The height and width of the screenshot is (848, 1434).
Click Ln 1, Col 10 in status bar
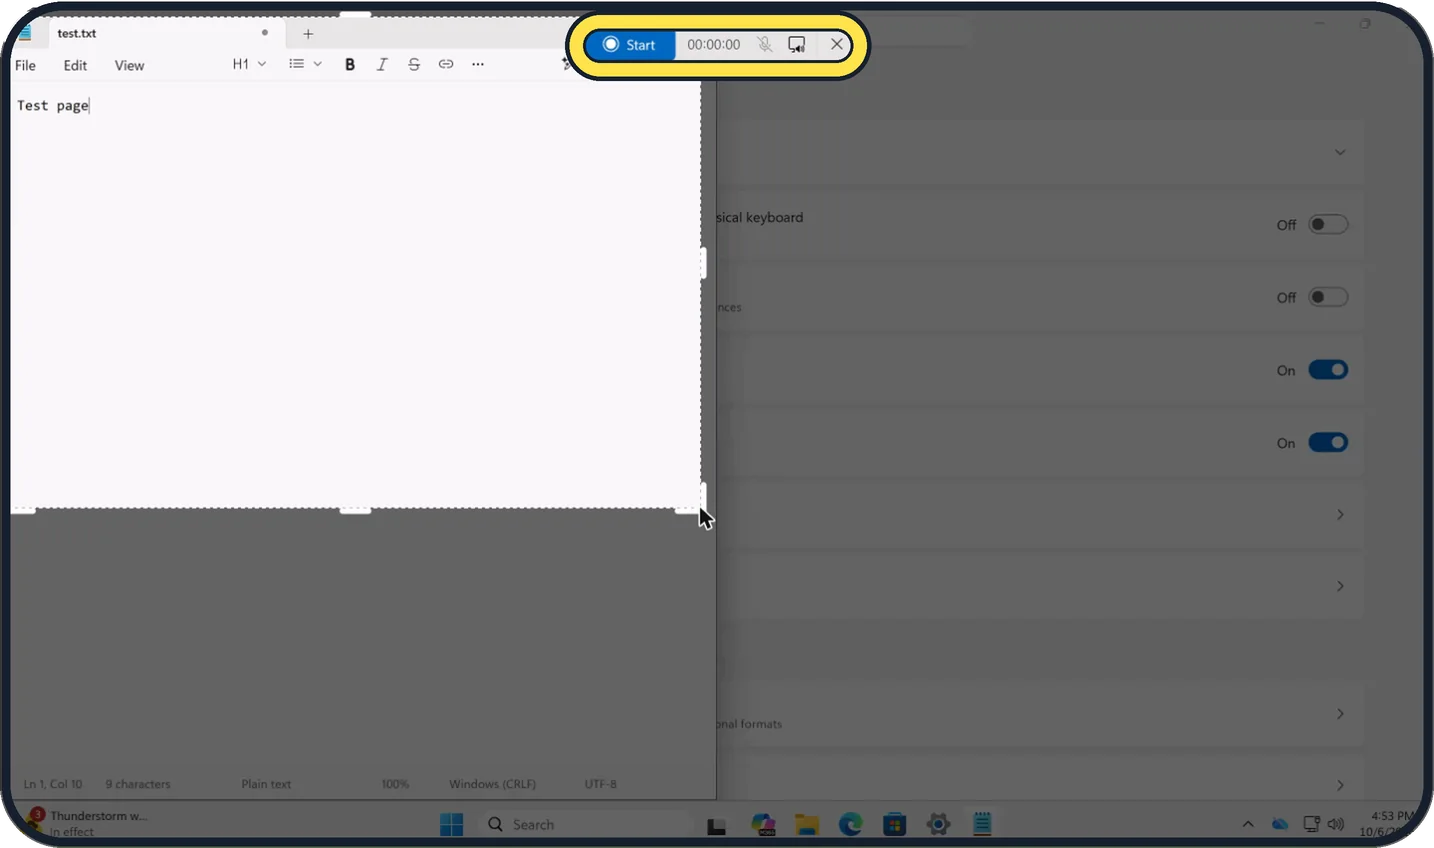click(x=53, y=784)
